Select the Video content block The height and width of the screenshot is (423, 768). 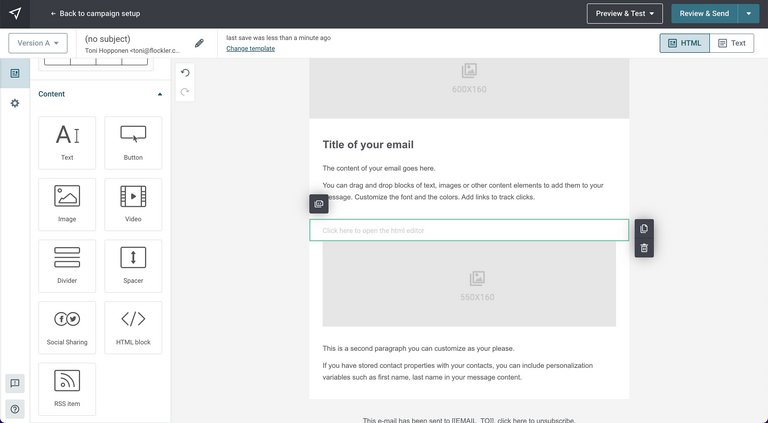click(133, 204)
